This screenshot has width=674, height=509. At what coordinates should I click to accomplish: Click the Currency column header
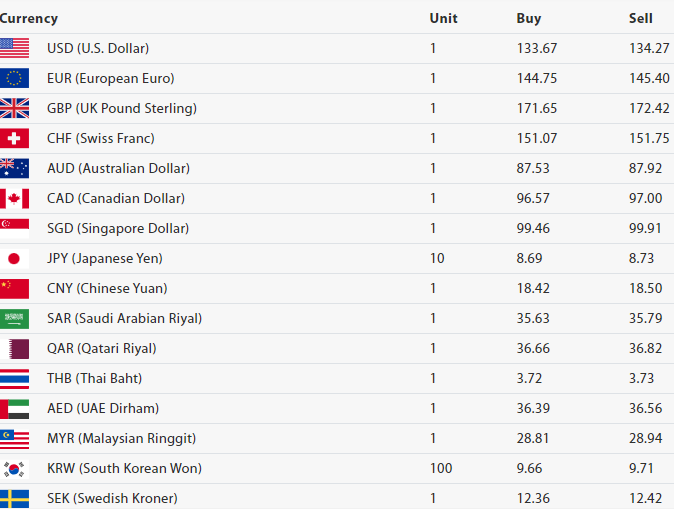click(29, 18)
